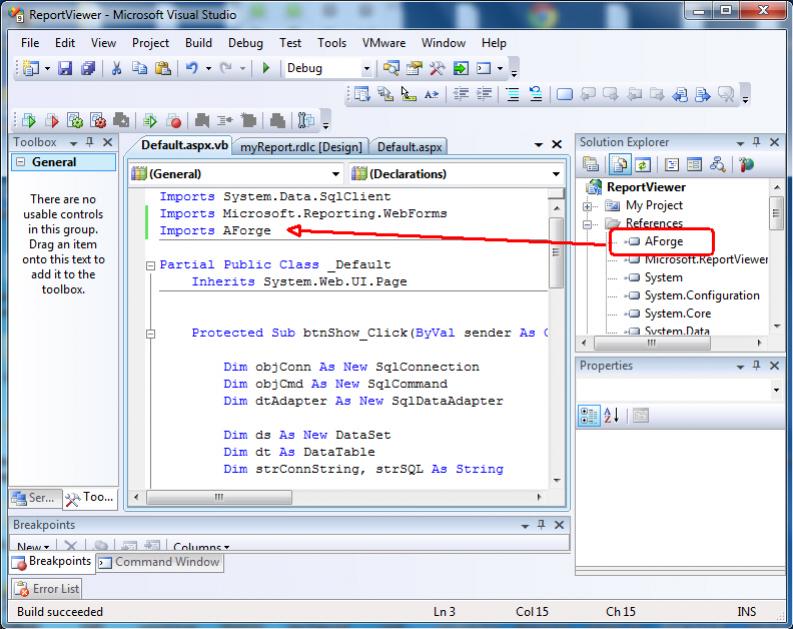Click the Save icon in the toolbar
The height and width of the screenshot is (629, 793).
65,69
